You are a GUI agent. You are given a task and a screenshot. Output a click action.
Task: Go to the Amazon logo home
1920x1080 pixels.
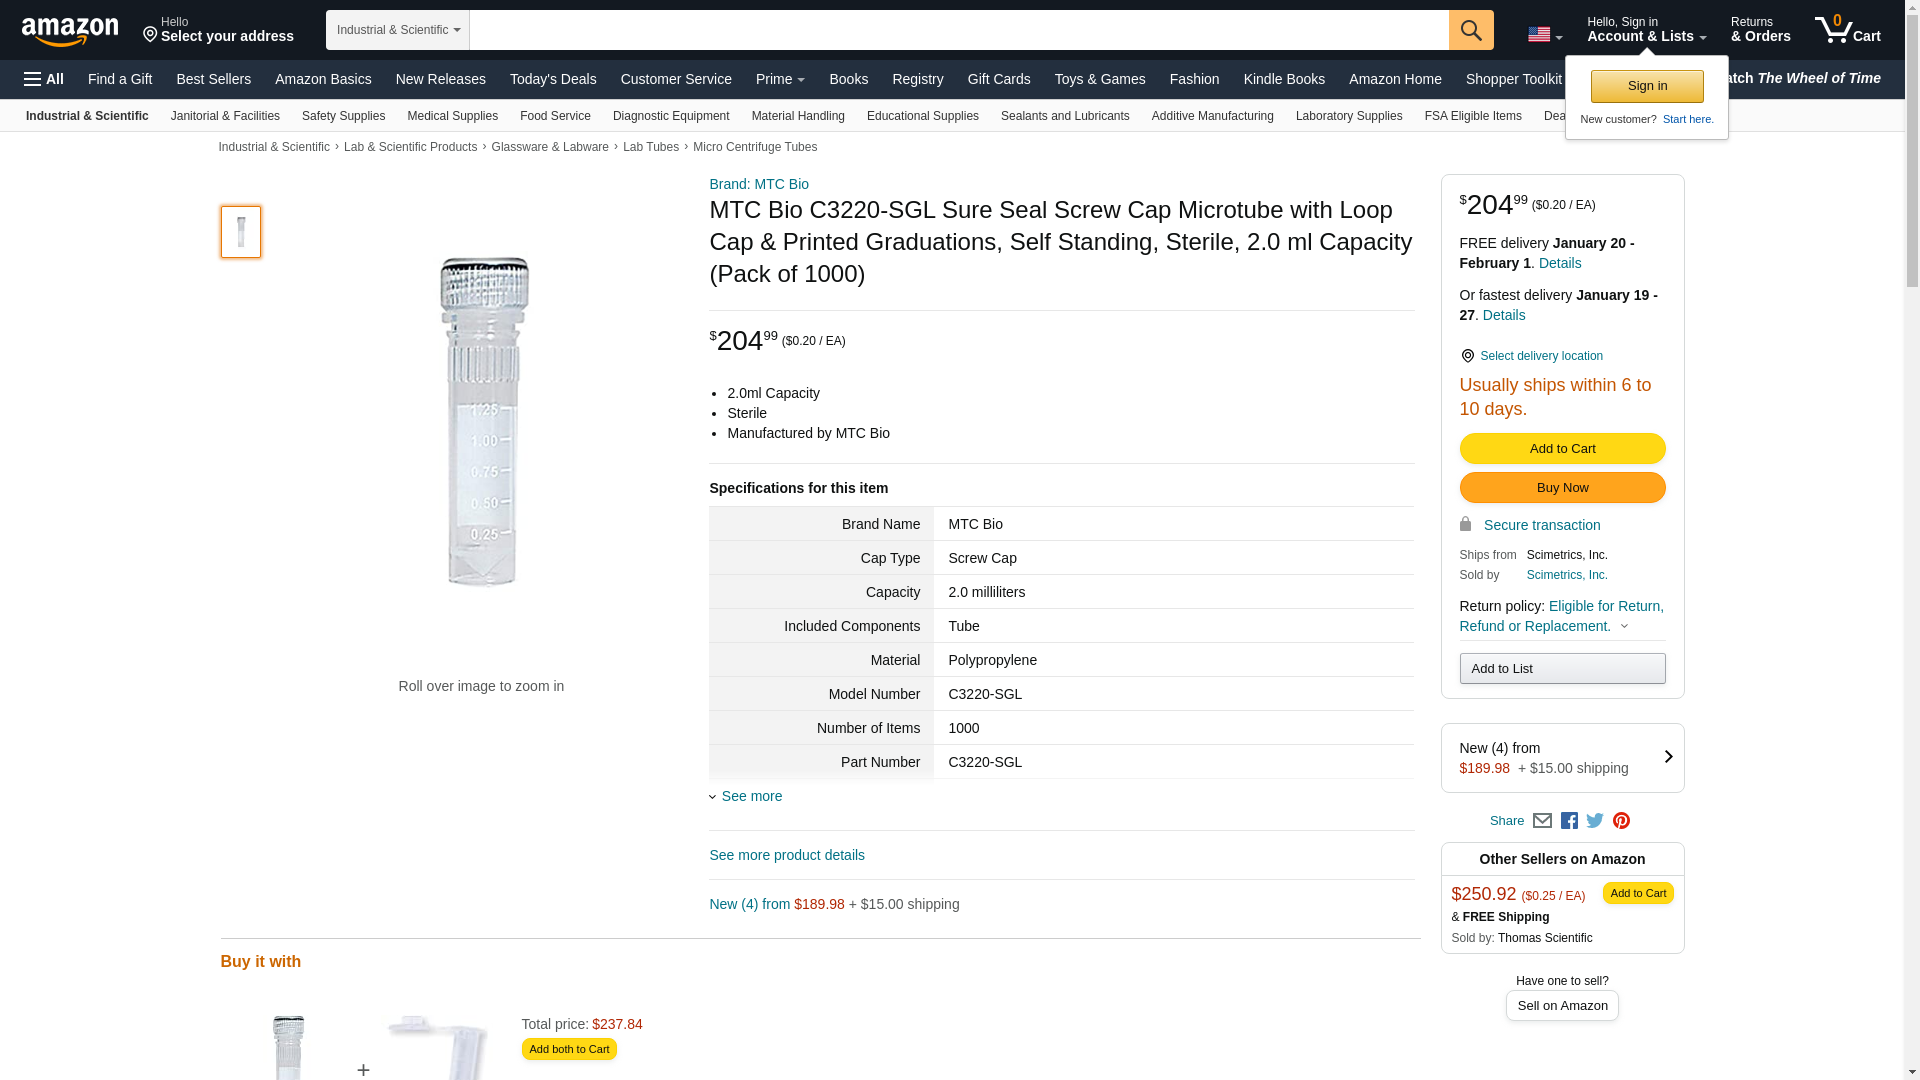70,31
